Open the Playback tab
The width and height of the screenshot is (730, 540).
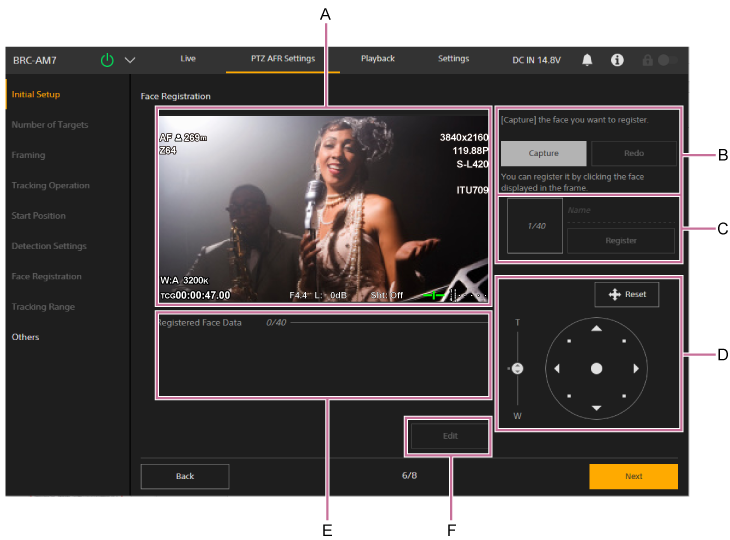coord(377,59)
